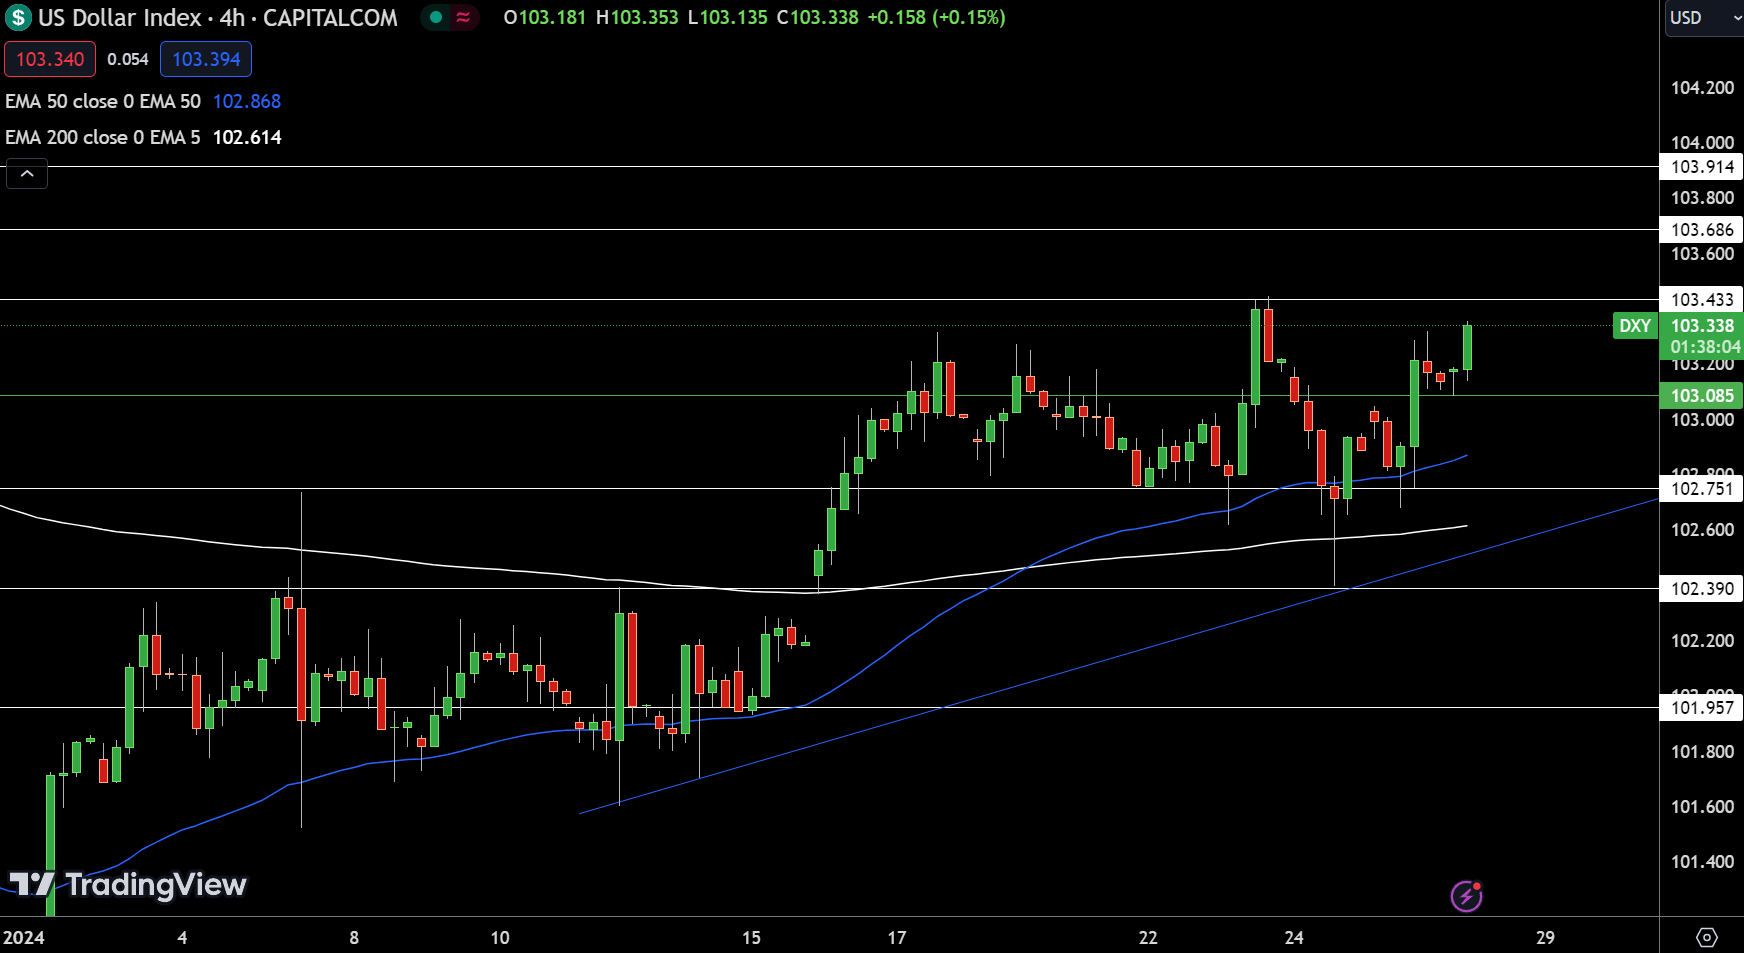Click the blue buy price 103.394 button
The height and width of the screenshot is (953, 1744).
[x=206, y=59]
